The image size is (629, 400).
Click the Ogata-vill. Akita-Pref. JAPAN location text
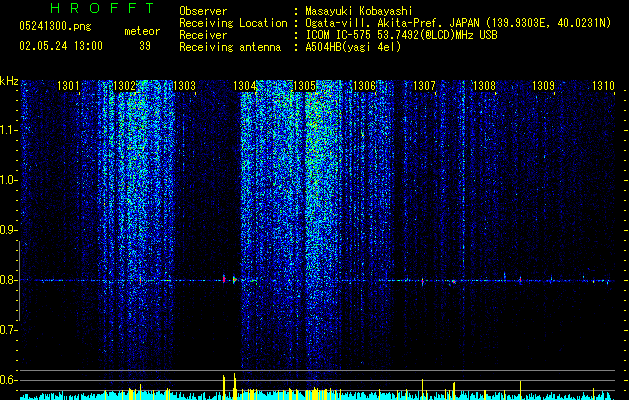[x=458, y=23]
